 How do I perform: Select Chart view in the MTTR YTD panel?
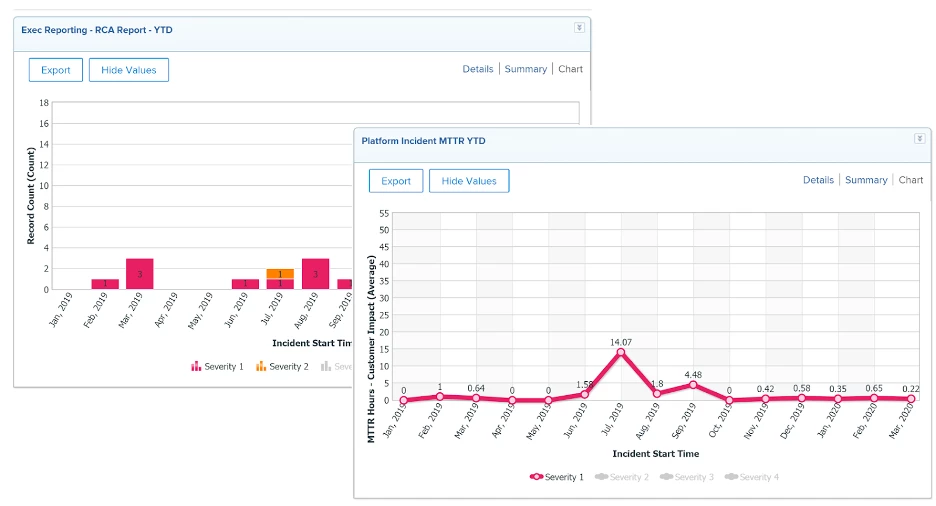[910, 180]
